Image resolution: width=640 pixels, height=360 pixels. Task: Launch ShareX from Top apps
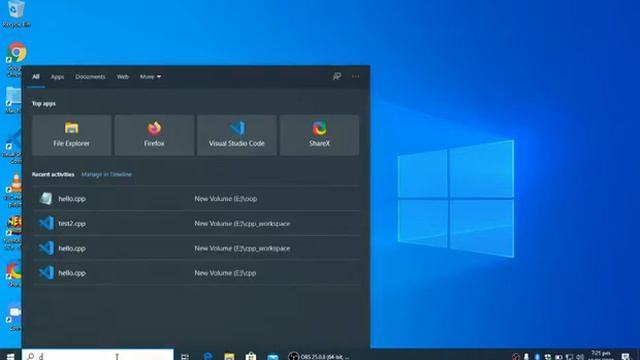tap(320, 135)
